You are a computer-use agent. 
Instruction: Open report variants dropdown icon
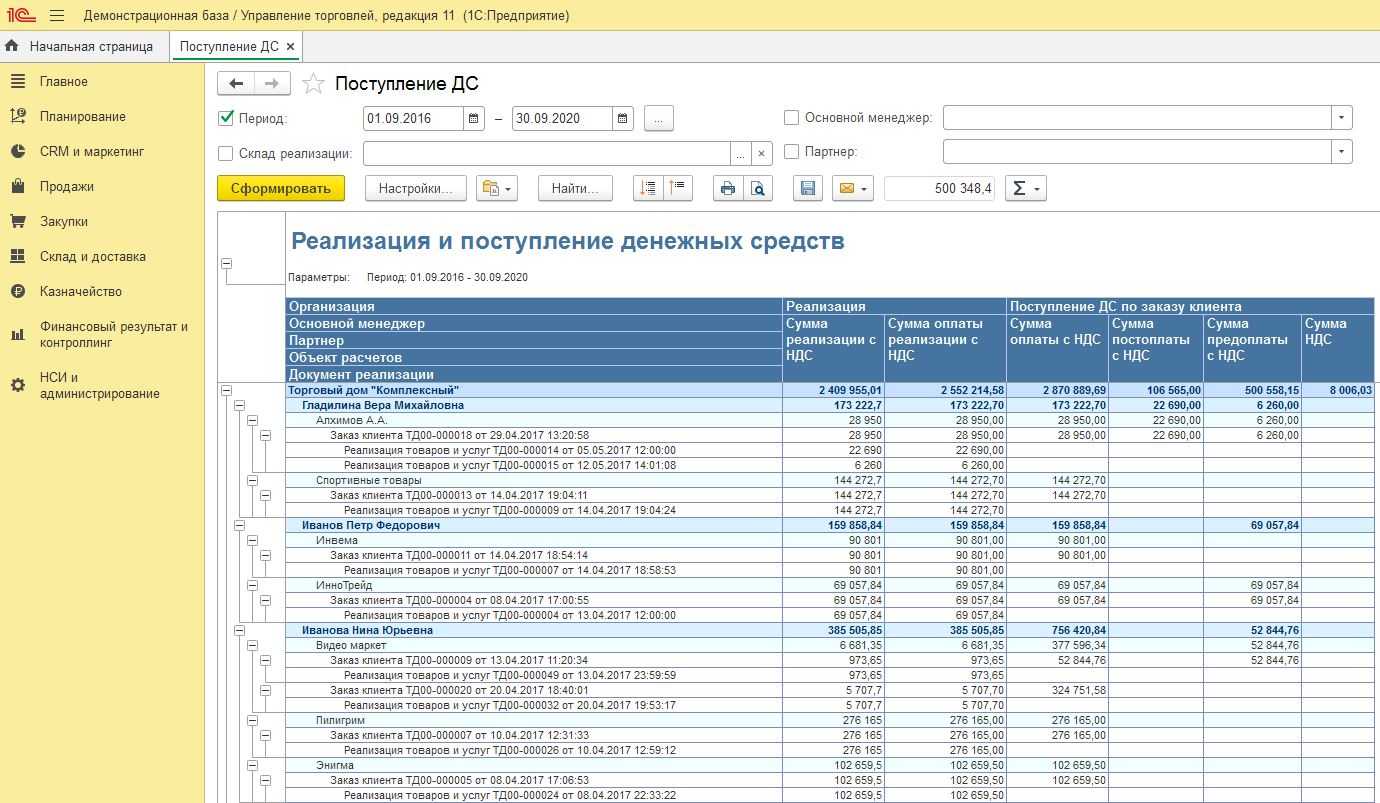pos(497,188)
